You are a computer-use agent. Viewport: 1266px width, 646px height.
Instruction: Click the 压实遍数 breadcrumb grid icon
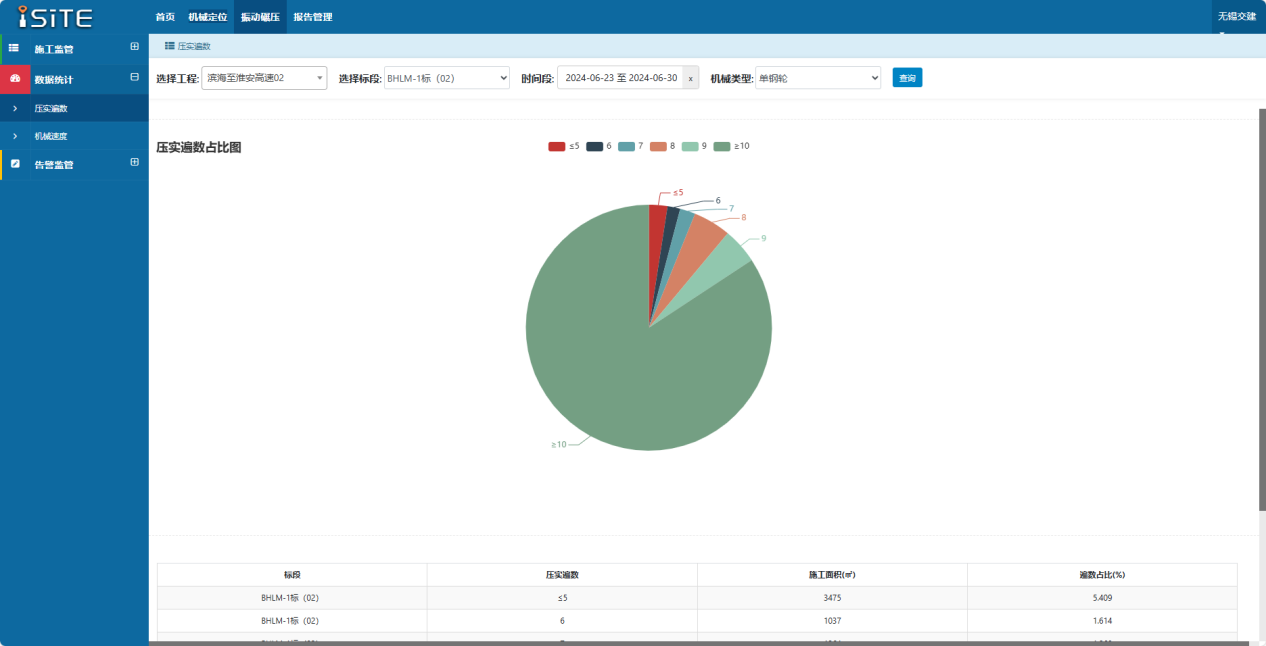pos(170,46)
